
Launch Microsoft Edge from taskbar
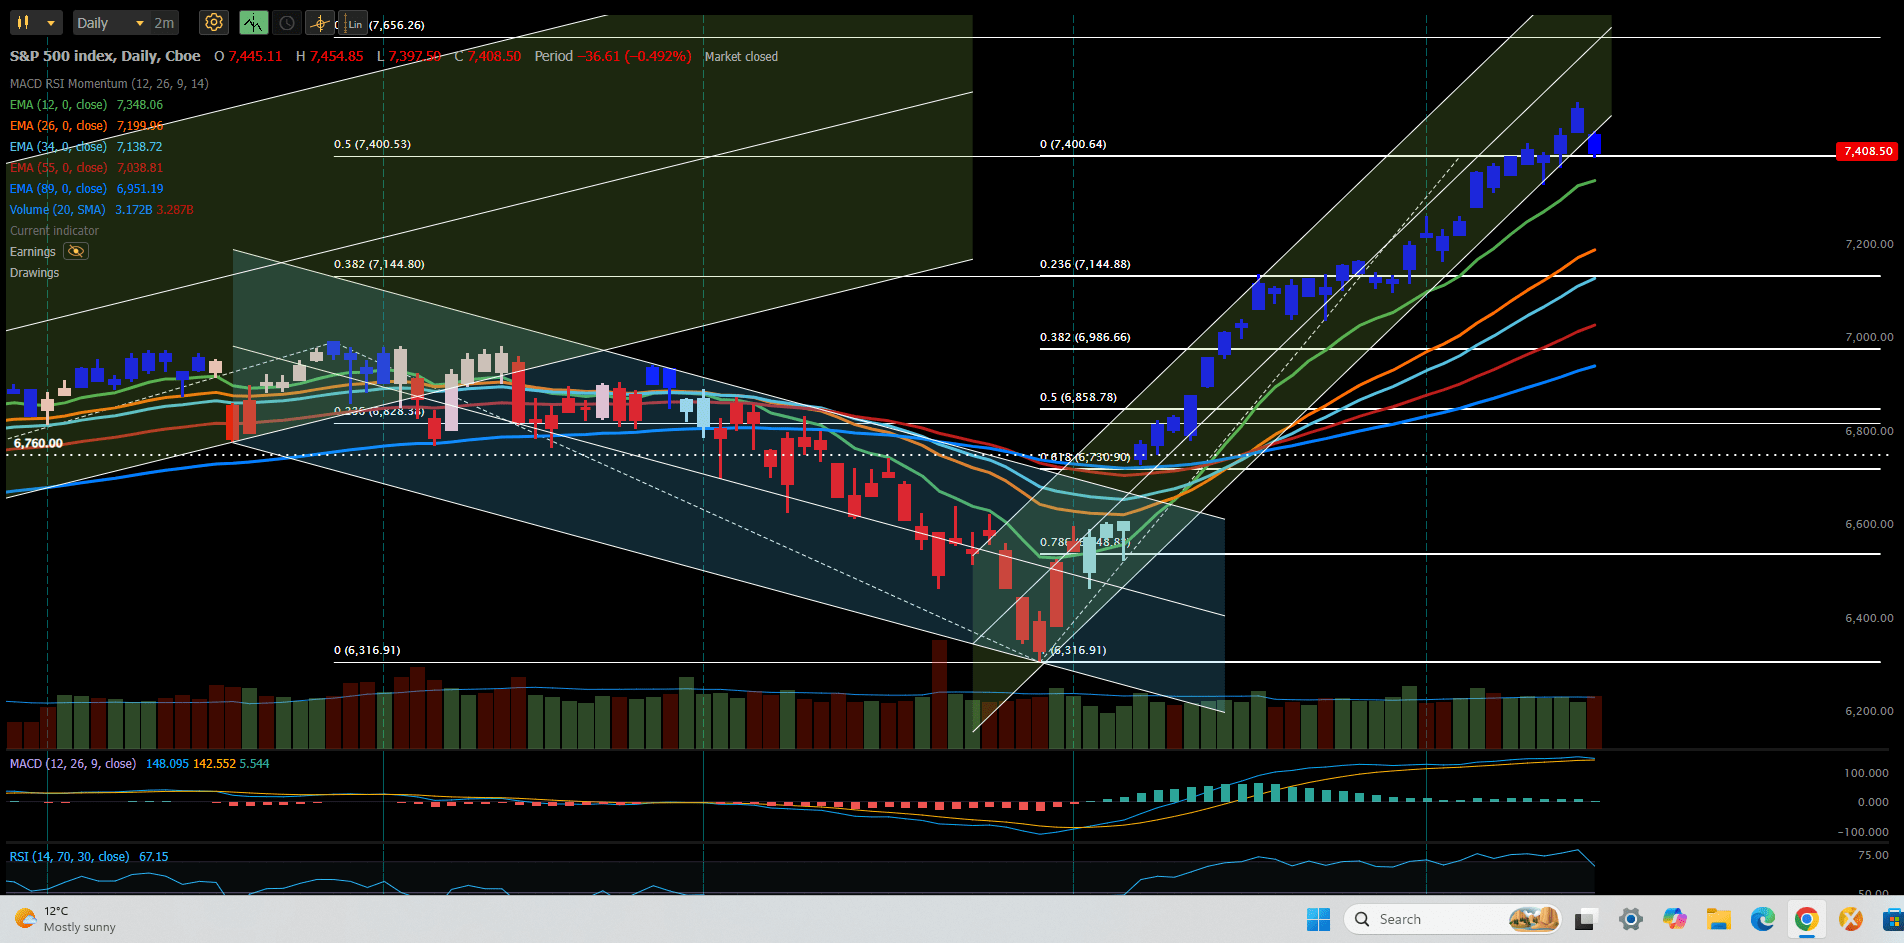coord(1762,919)
